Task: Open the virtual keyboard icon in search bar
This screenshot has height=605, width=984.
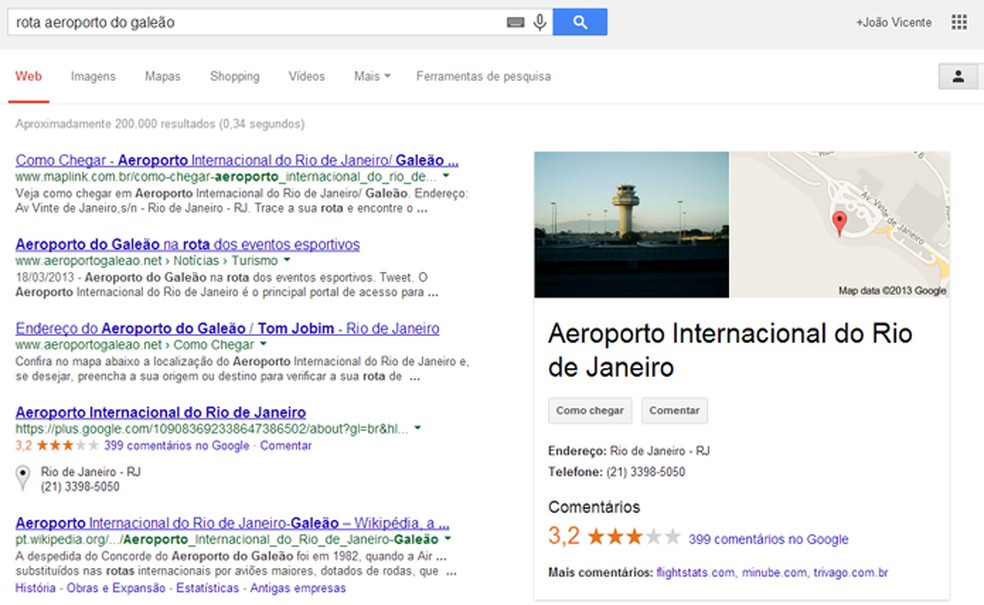Action: [513, 21]
